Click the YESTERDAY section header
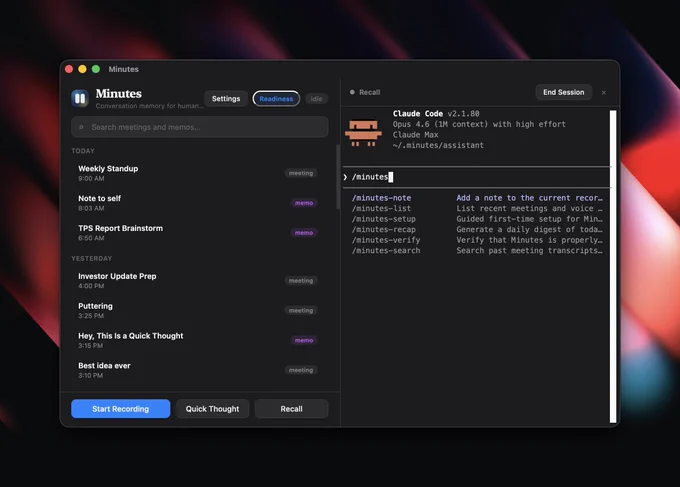This screenshot has width=680, height=487. pos(92,258)
